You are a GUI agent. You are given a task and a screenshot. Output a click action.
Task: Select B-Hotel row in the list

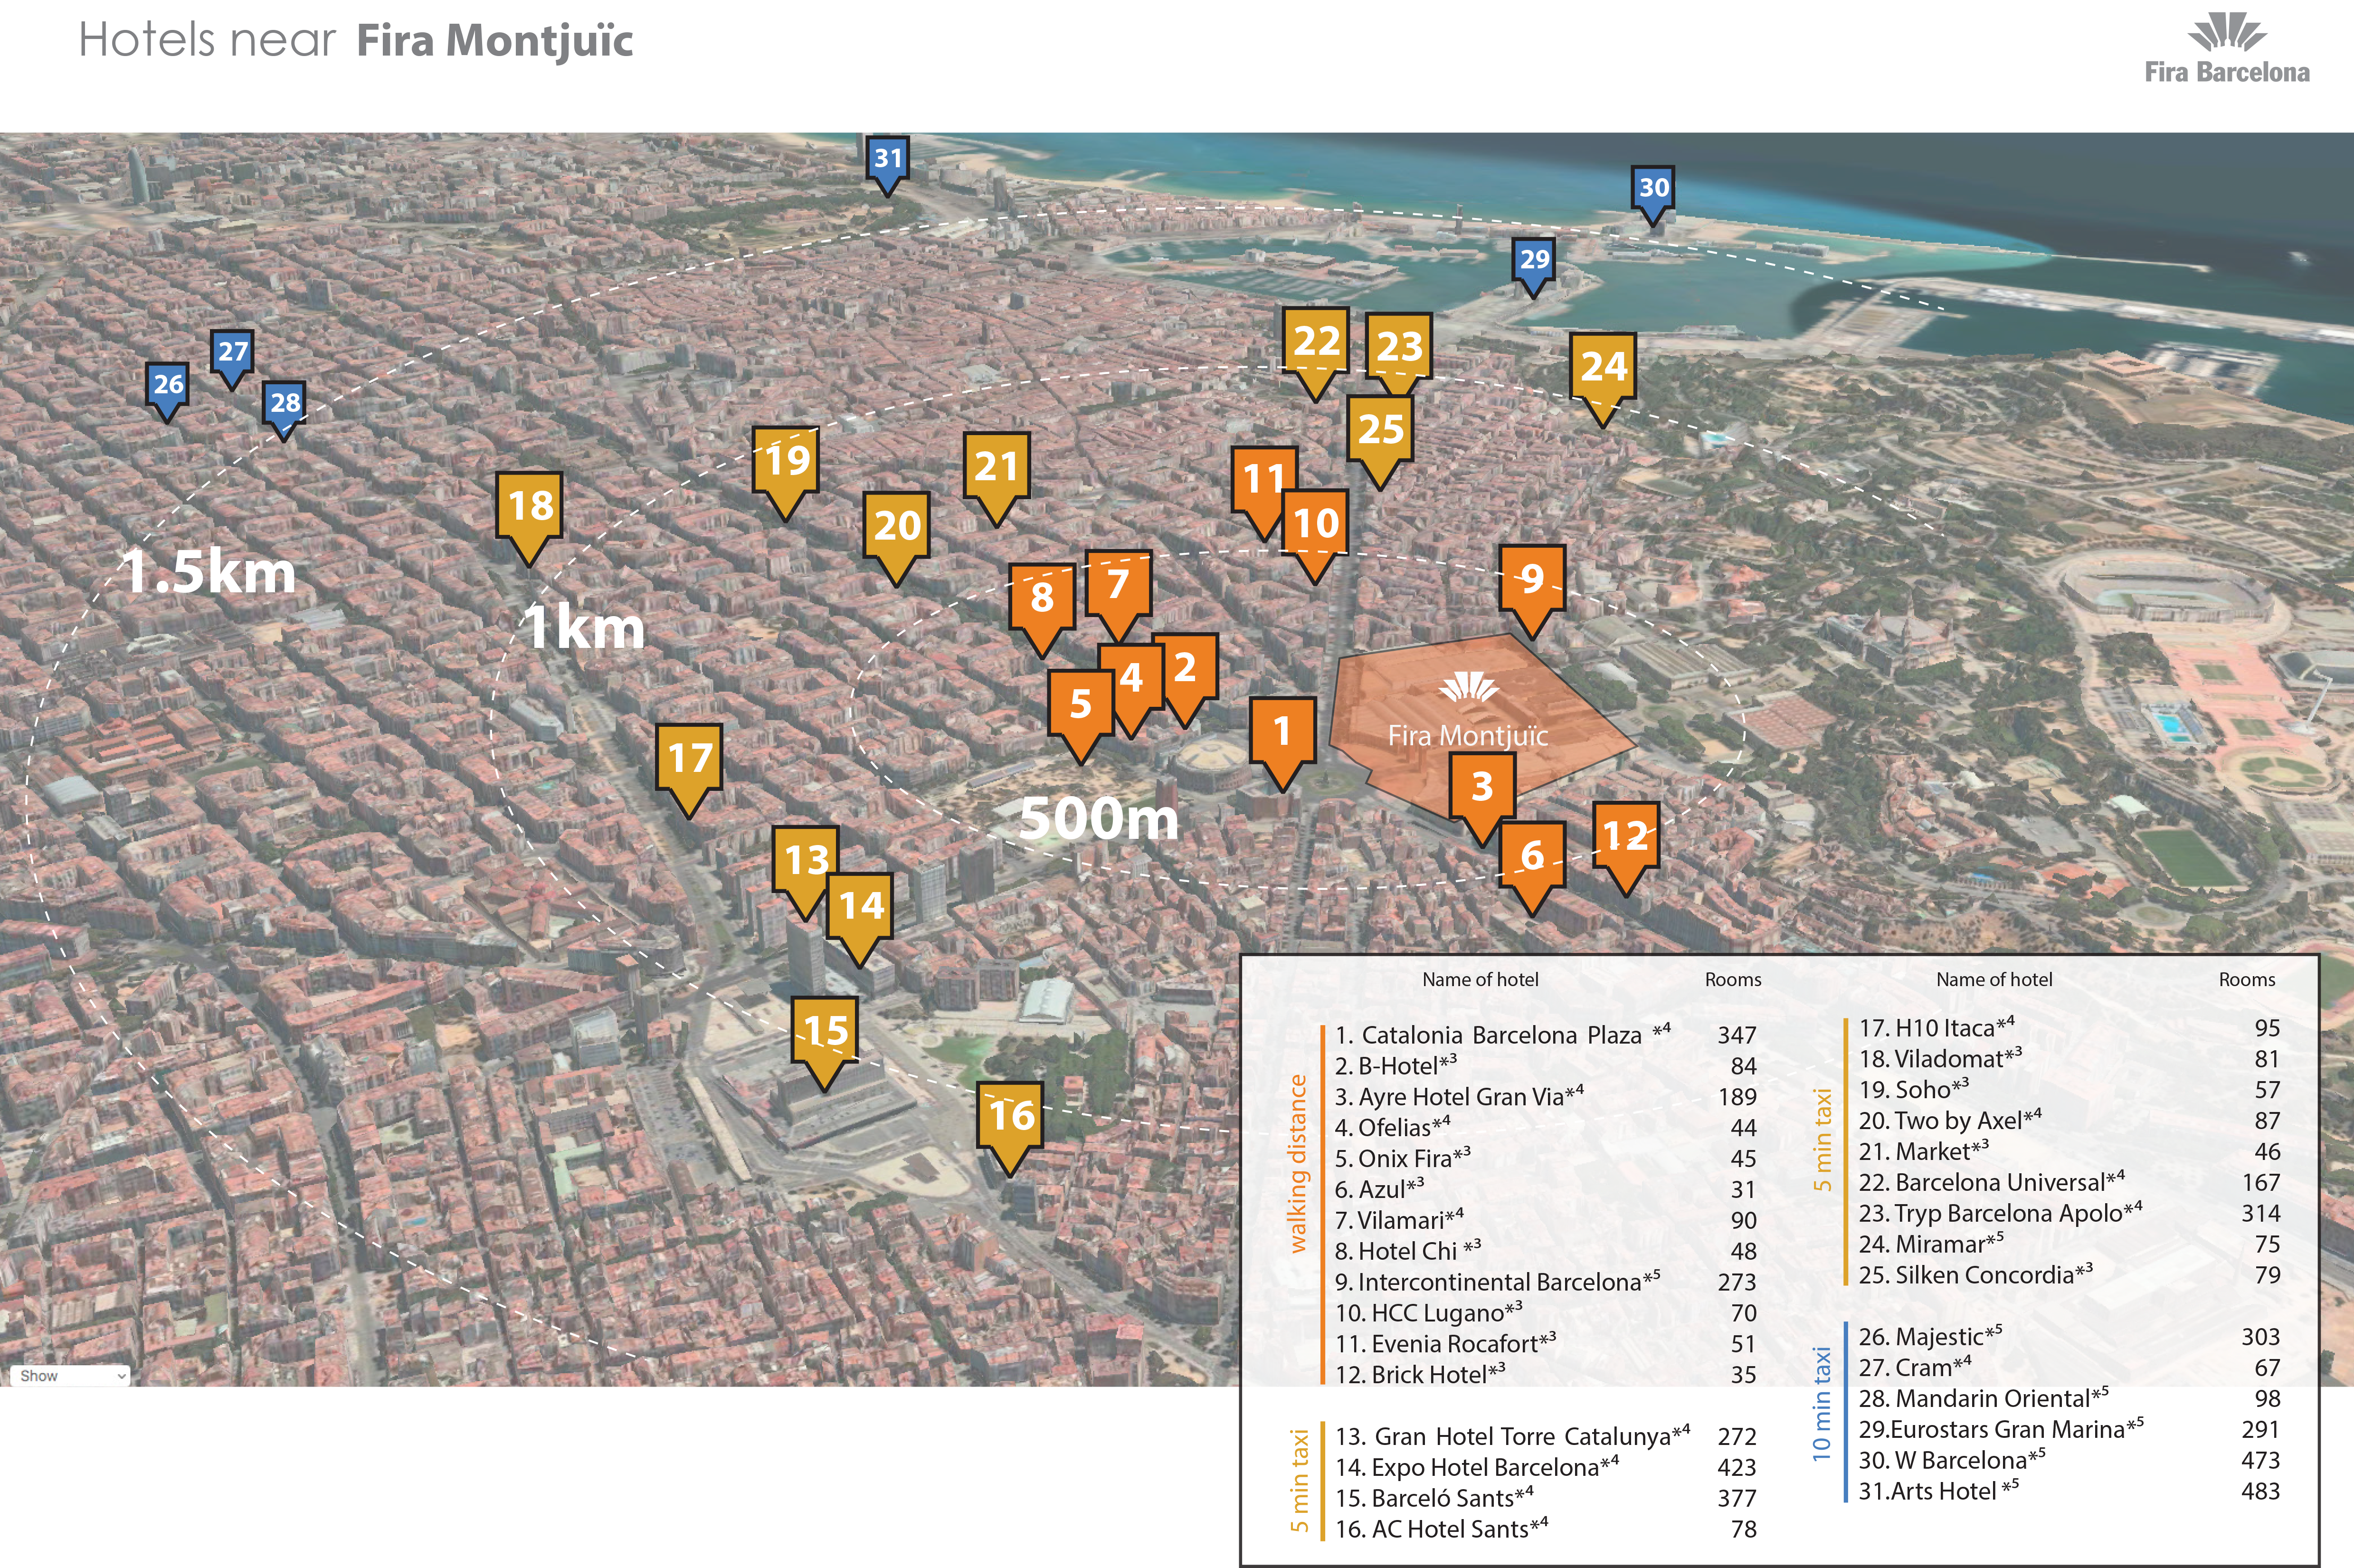[1545, 1066]
